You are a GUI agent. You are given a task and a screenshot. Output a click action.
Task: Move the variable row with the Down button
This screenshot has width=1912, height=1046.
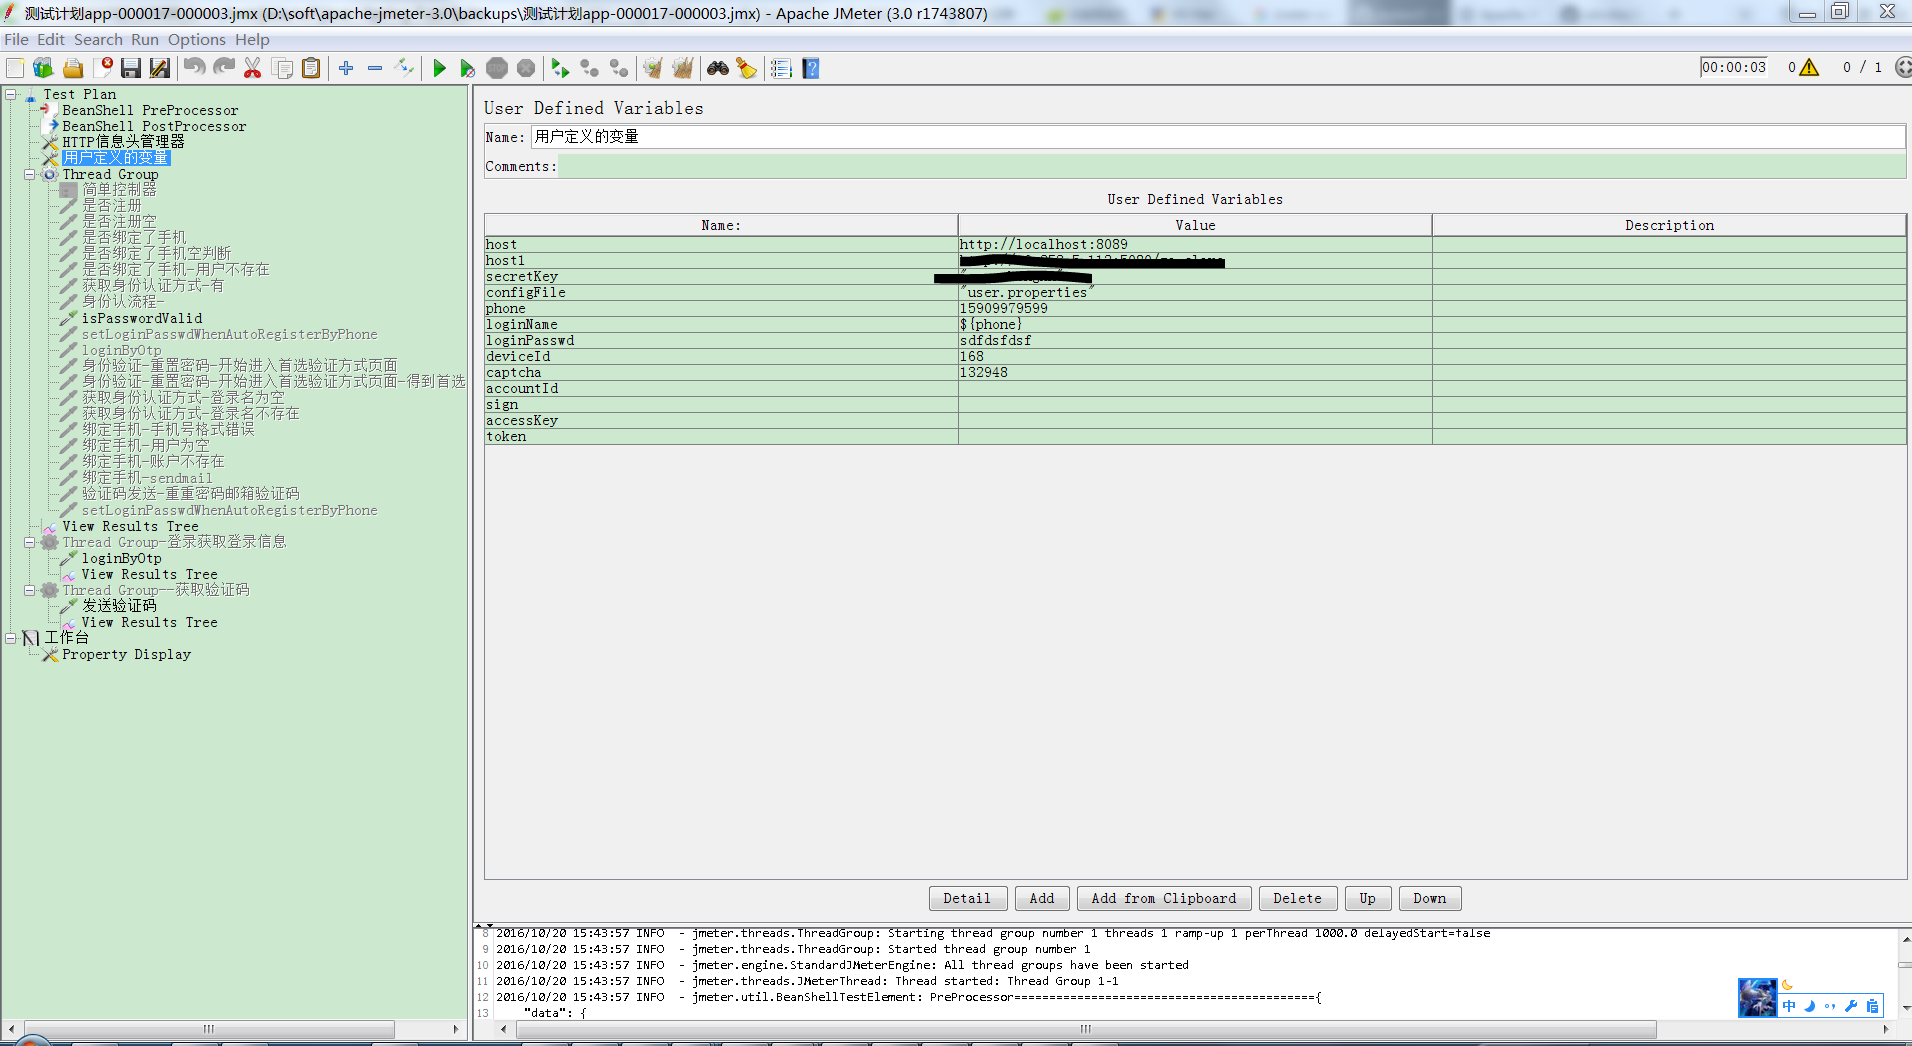[x=1430, y=898]
